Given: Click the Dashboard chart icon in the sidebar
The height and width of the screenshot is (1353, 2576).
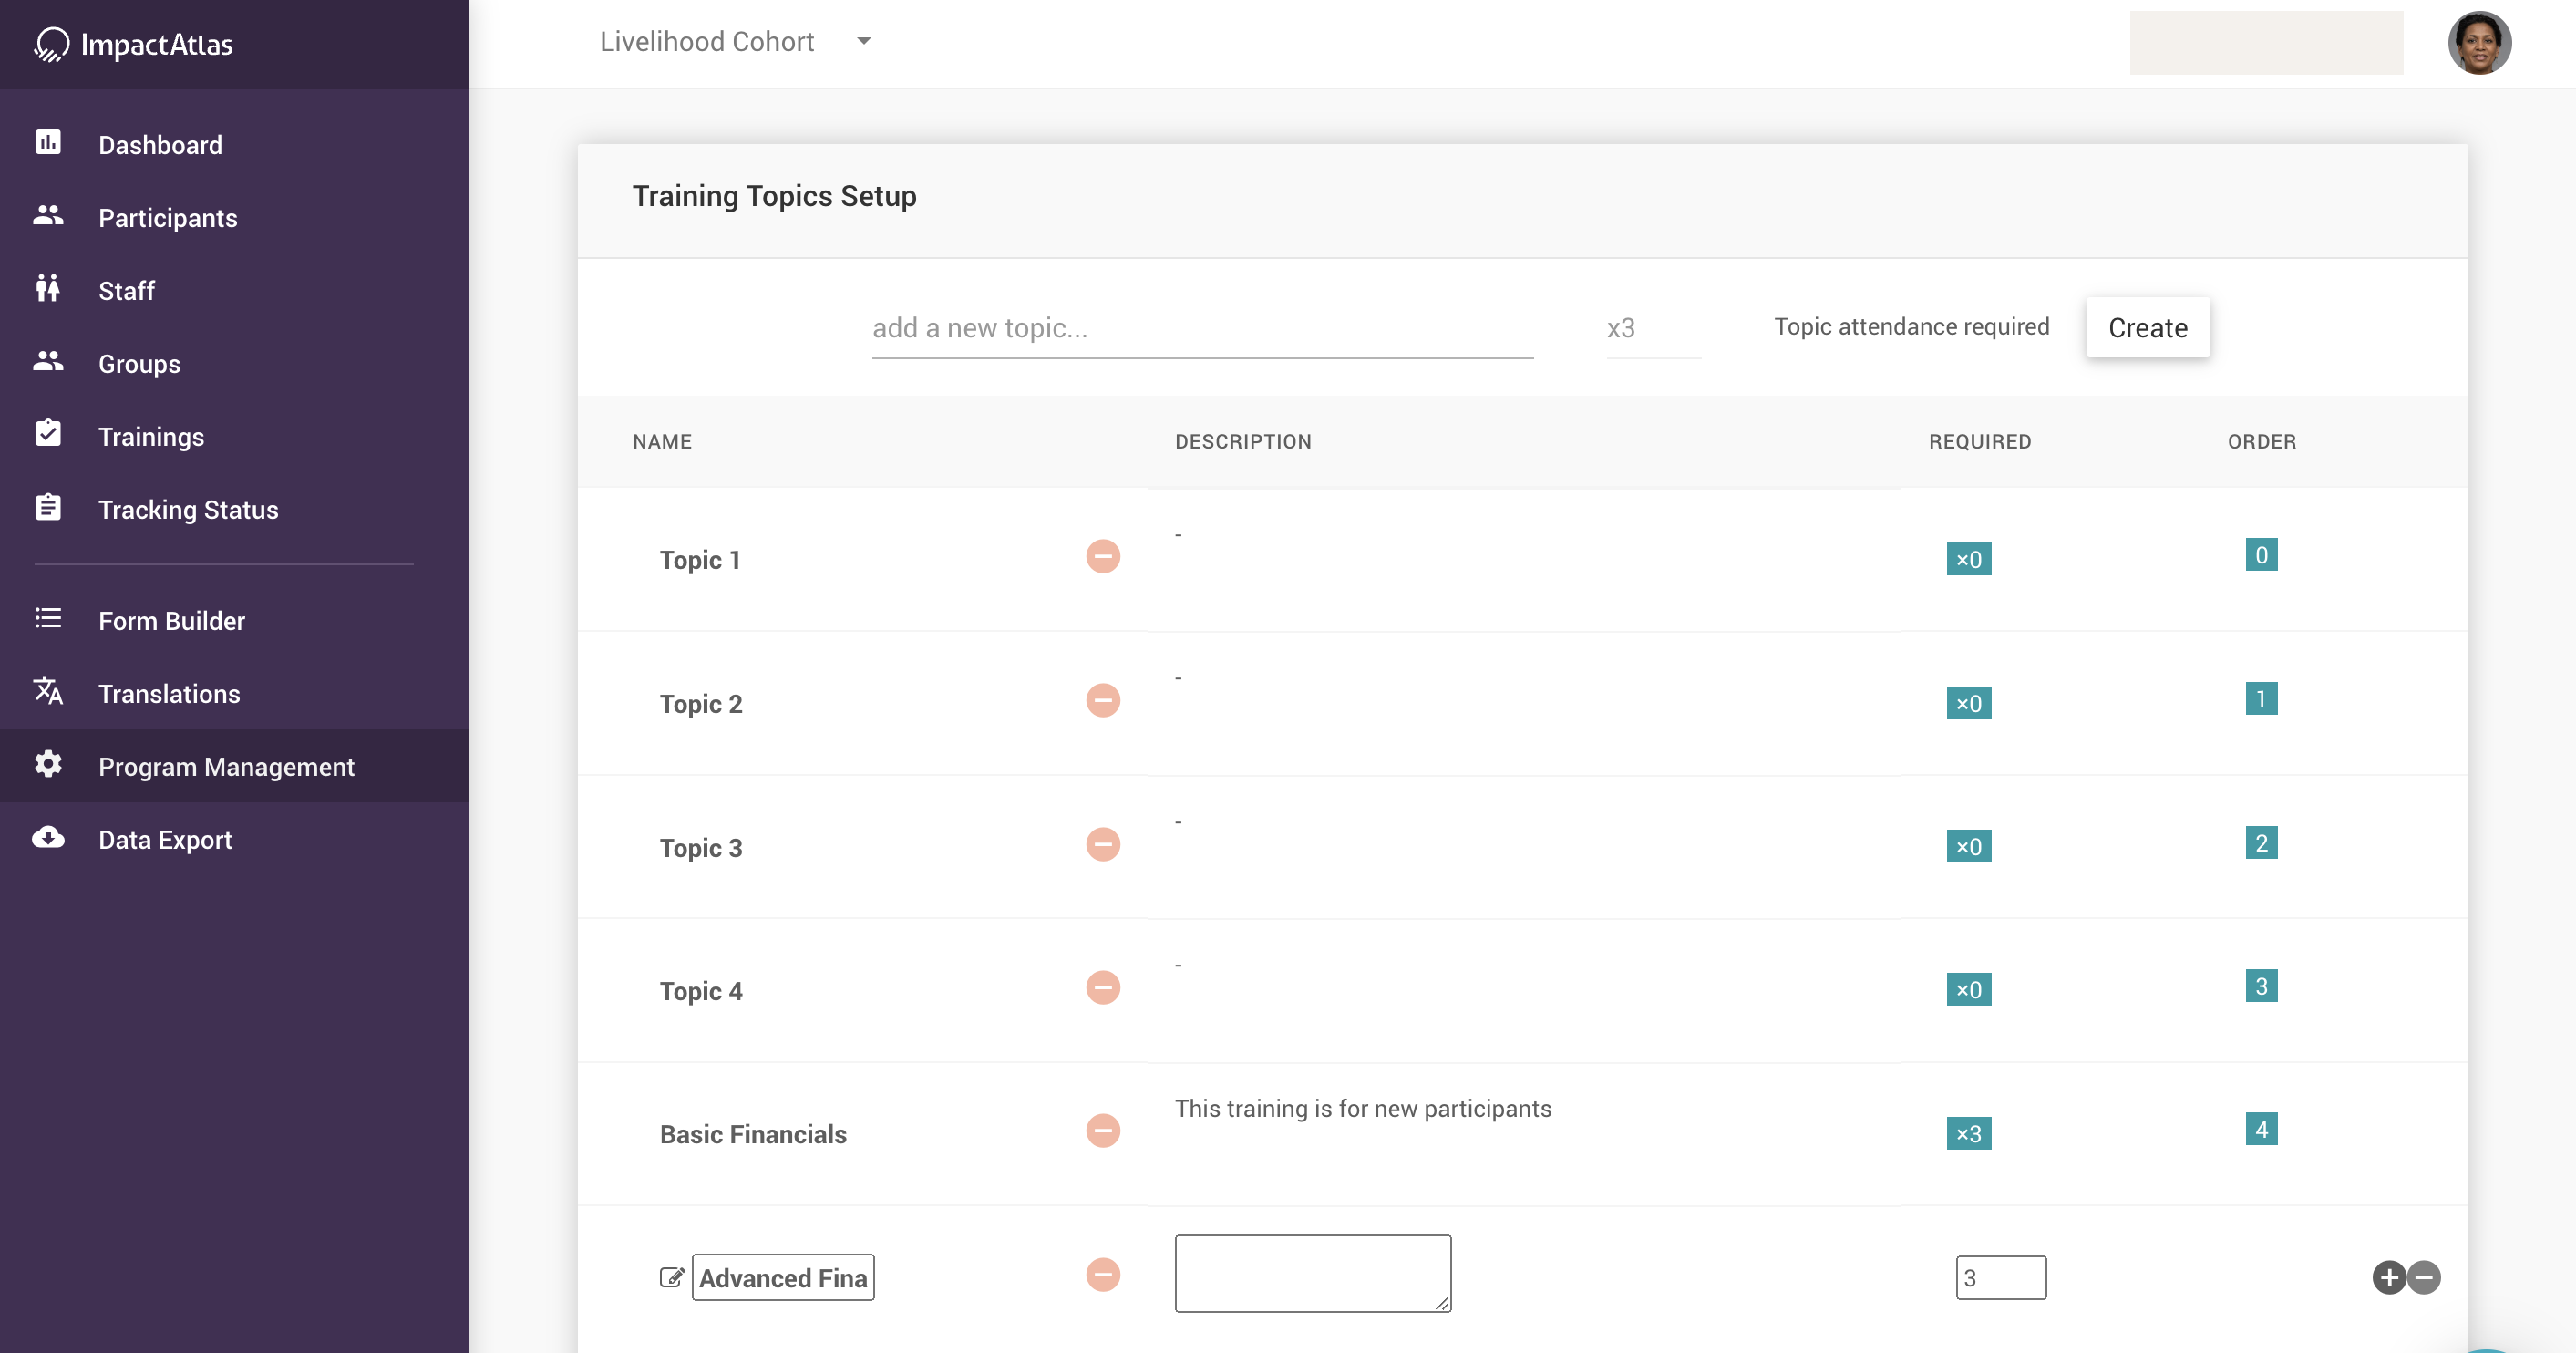Looking at the screenshot, I should point(48,143).
